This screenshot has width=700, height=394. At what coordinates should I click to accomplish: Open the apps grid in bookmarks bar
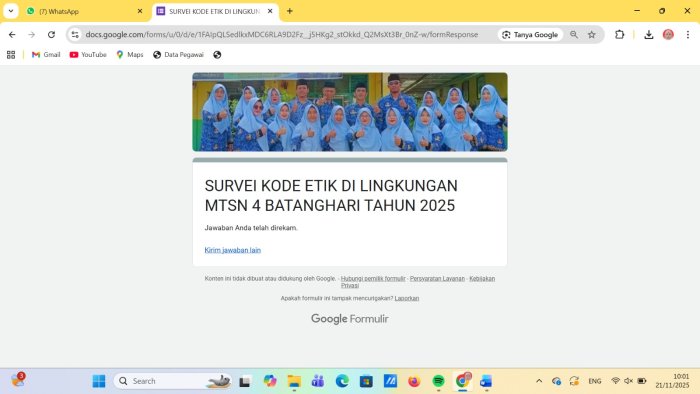click(x=11, y=54)
